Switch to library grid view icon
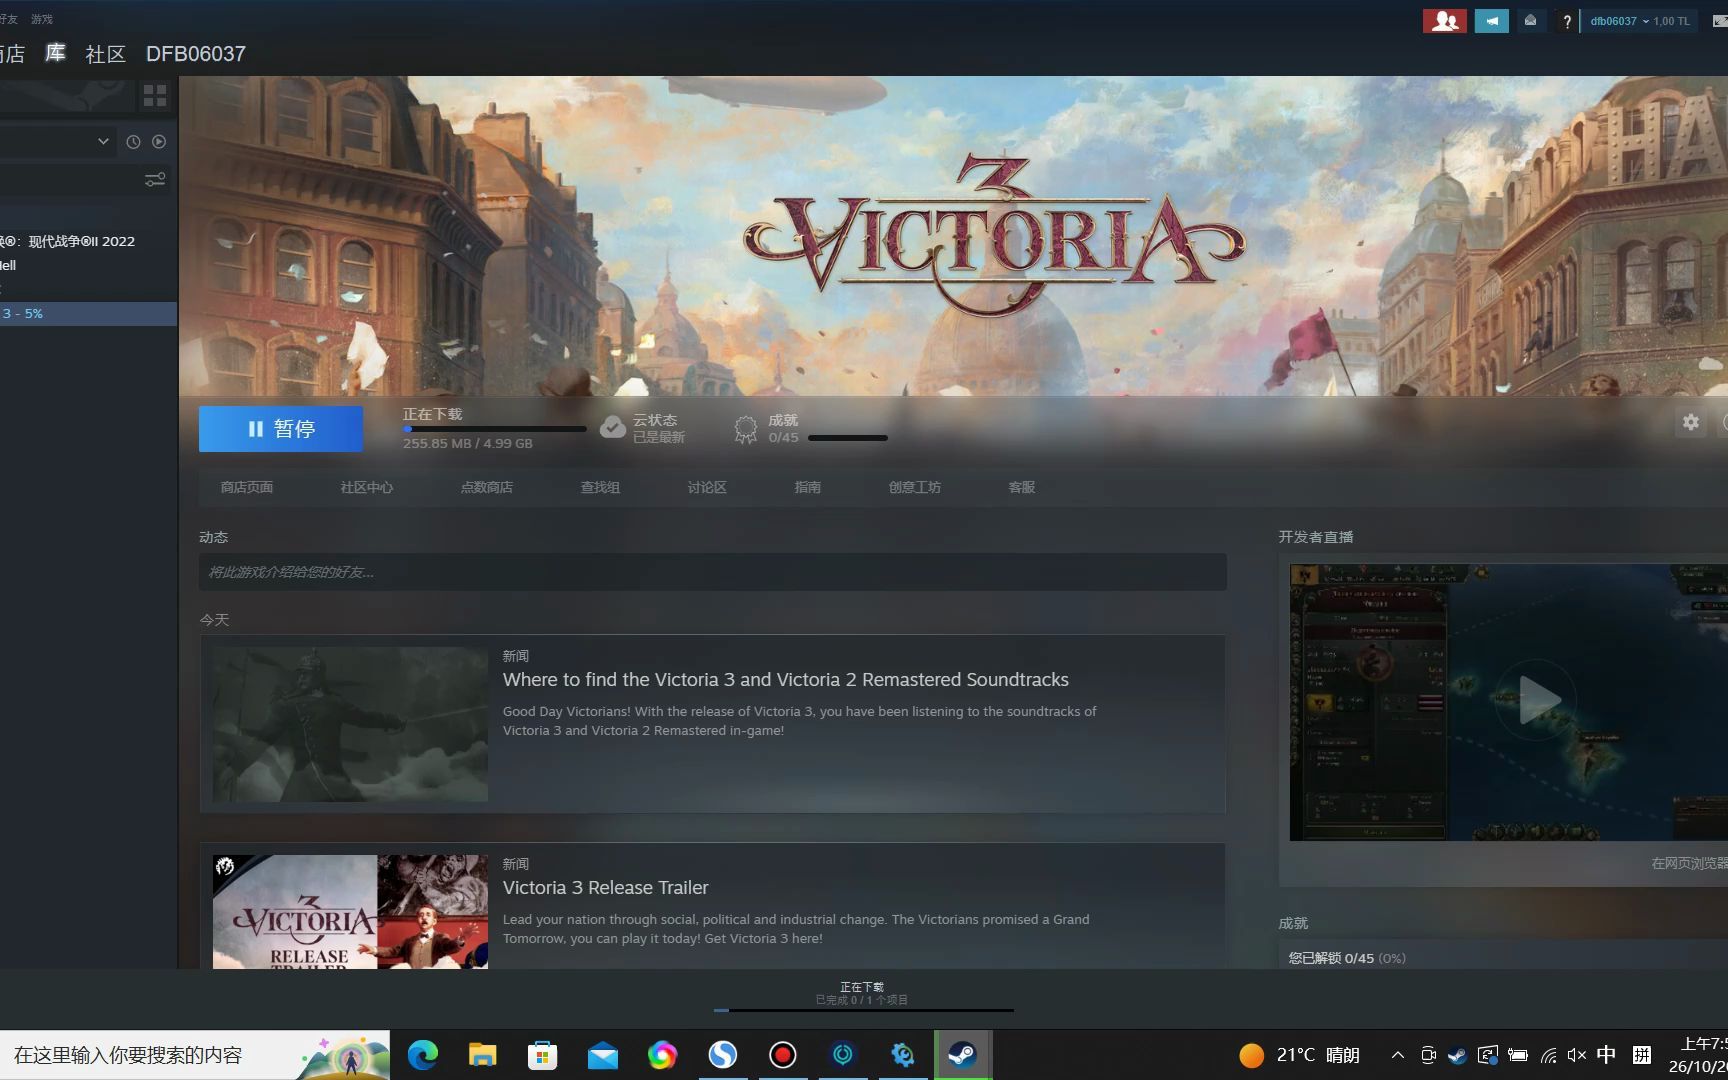 pyautogui.click(x=155, y=95)
